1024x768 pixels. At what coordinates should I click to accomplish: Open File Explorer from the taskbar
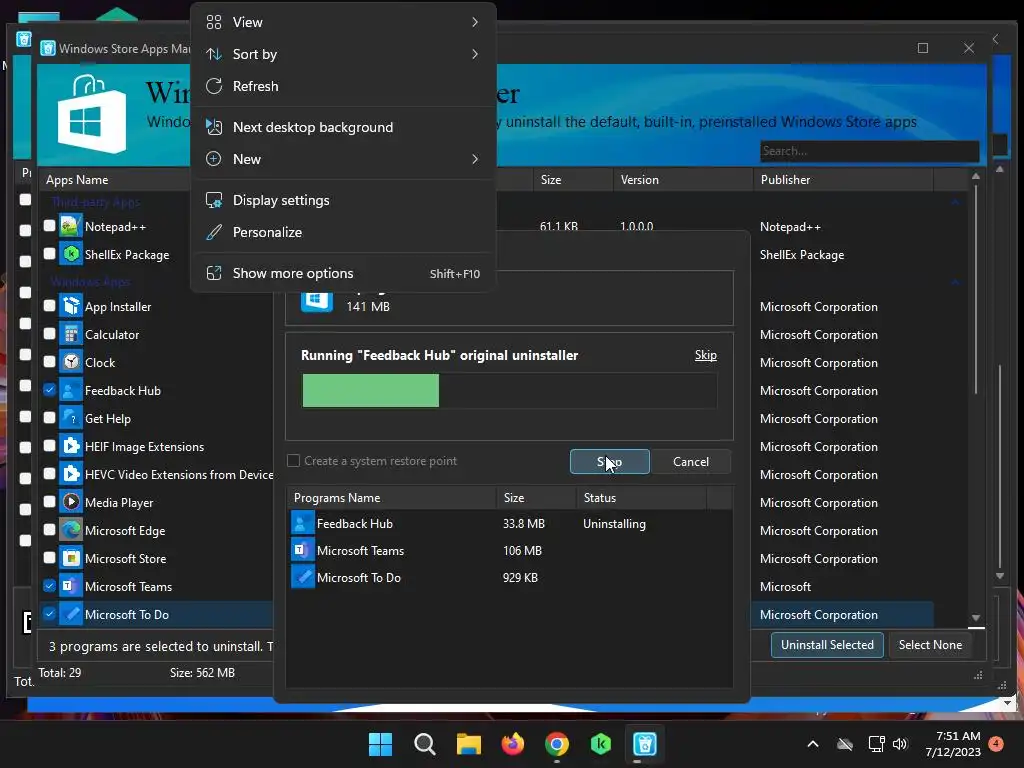coord(468,744)
